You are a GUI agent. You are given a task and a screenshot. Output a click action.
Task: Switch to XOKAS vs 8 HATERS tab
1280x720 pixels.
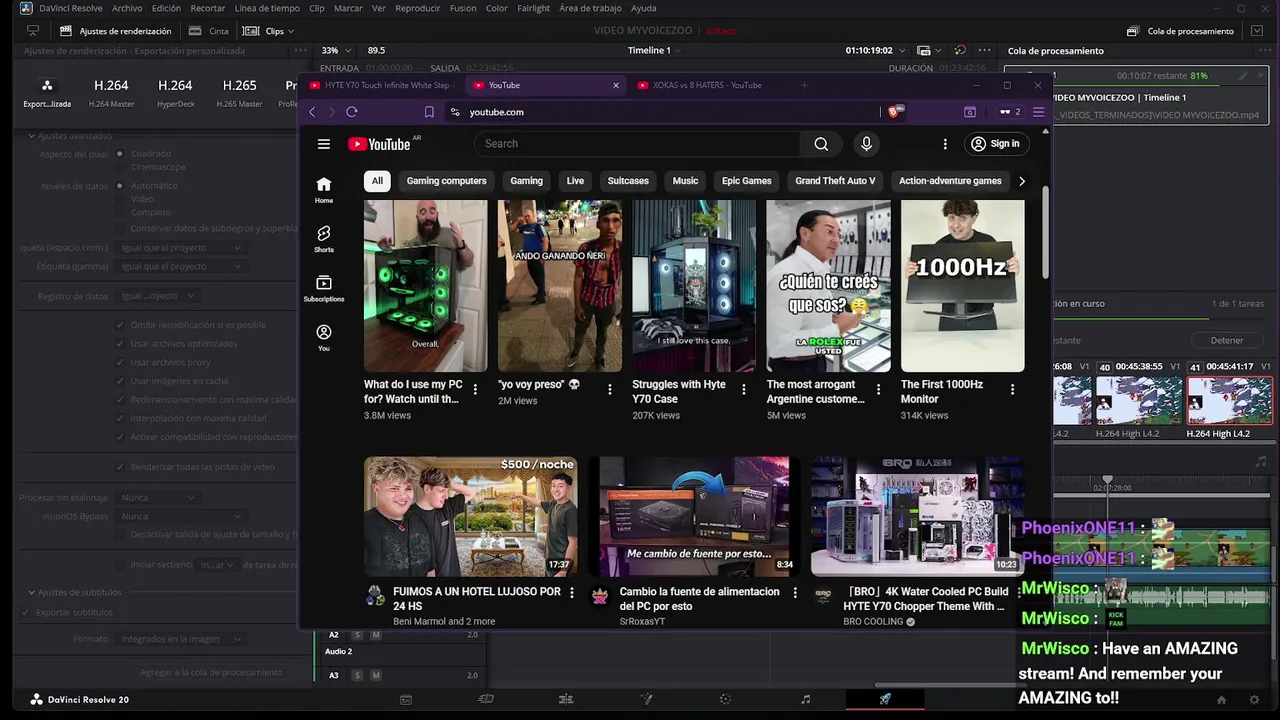[x=708, y=85]
